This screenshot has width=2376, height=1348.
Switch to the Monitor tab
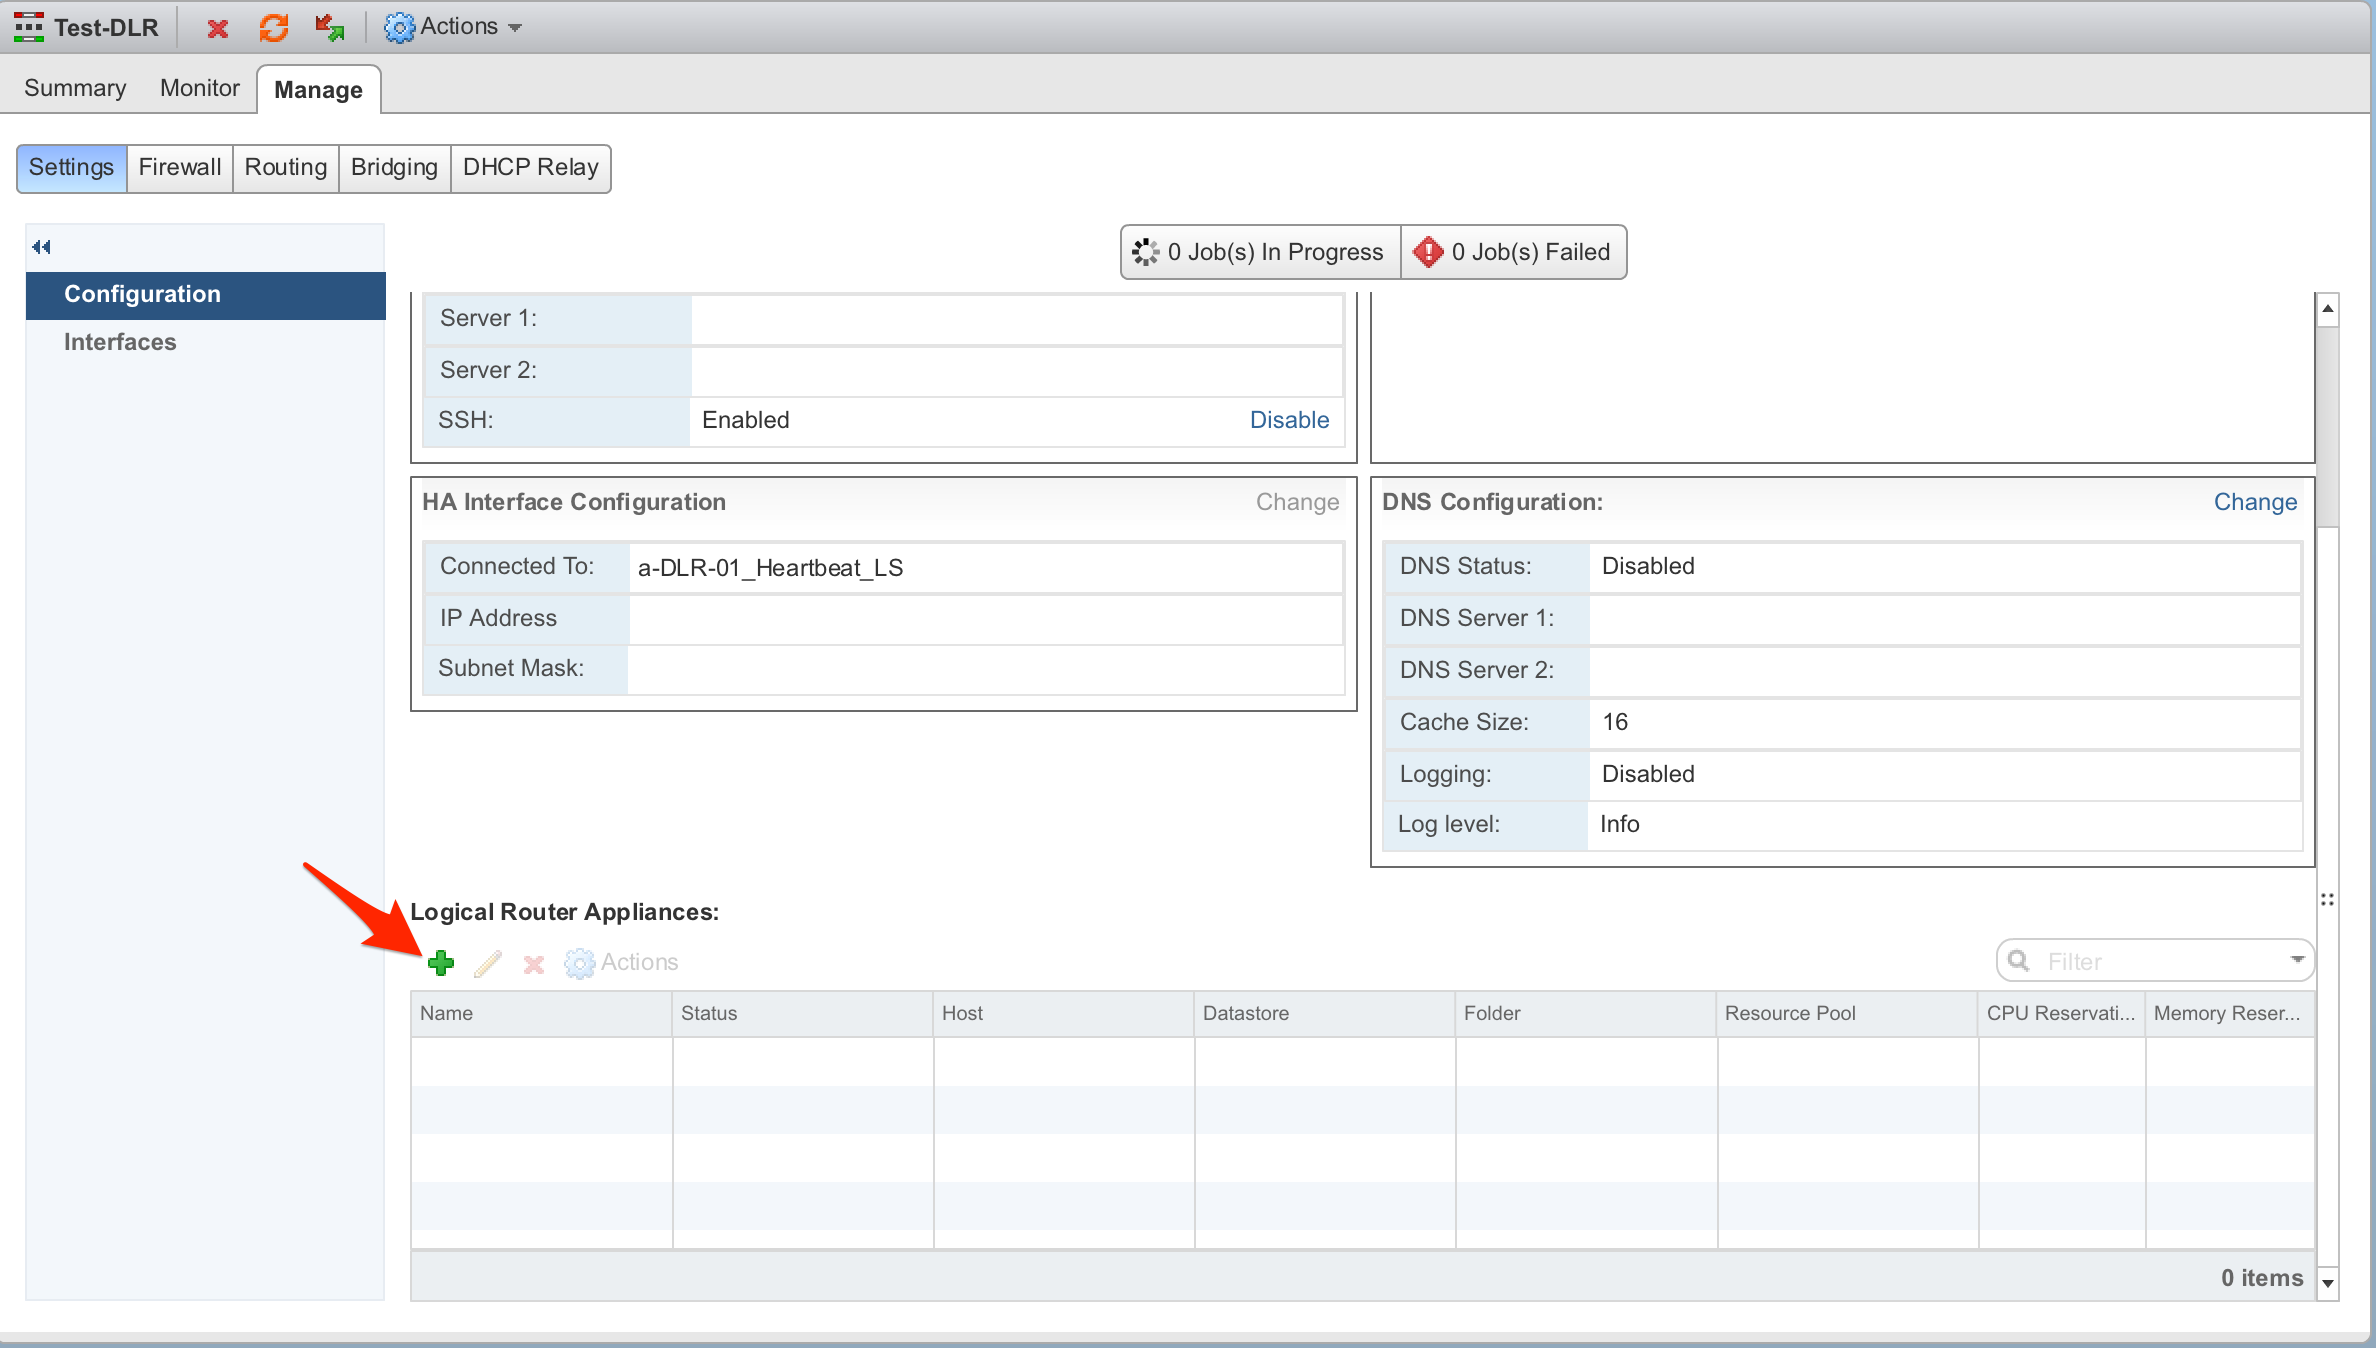tap(199, 88)
